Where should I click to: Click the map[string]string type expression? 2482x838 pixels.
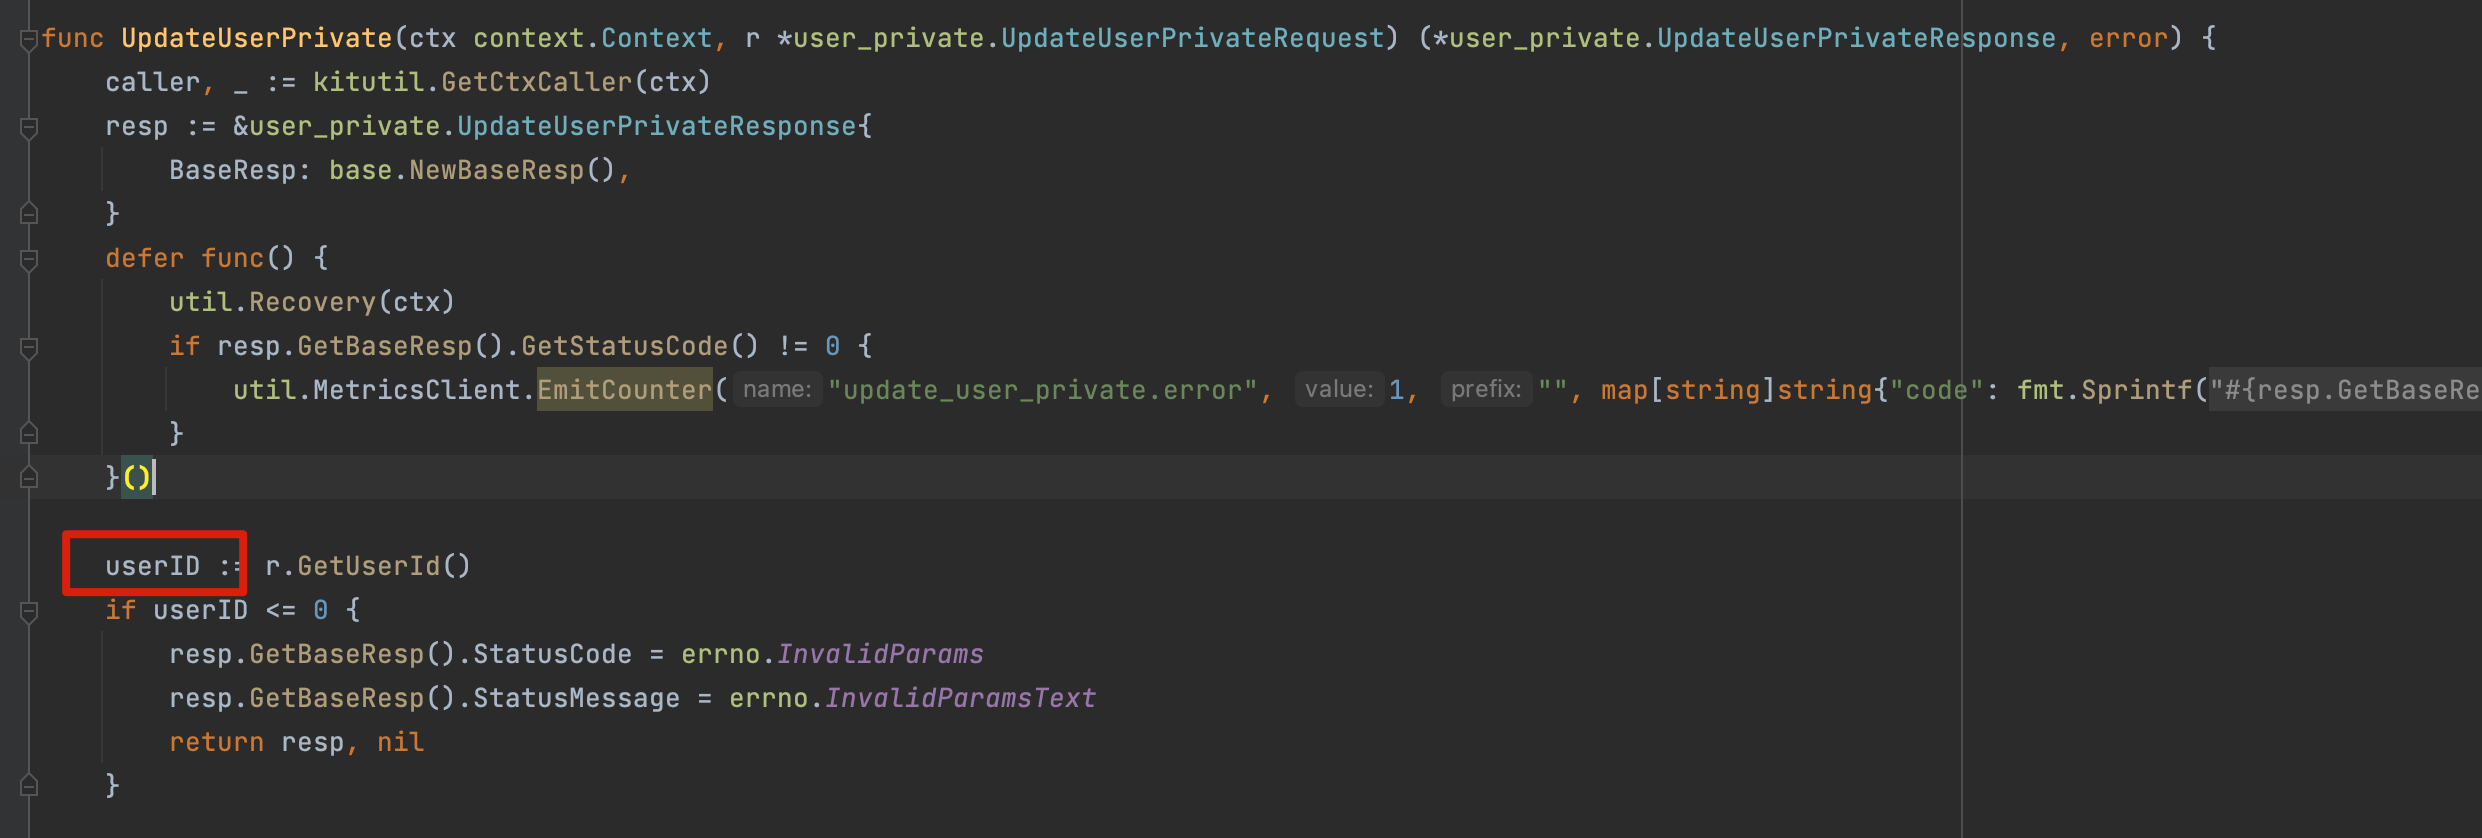coord(1737,390)
